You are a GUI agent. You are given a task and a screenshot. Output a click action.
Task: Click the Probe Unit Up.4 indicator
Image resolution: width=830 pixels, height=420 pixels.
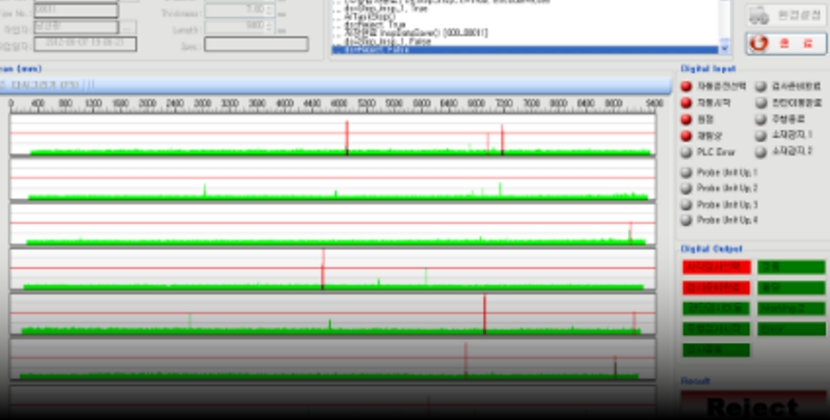(x=686, y=220)
